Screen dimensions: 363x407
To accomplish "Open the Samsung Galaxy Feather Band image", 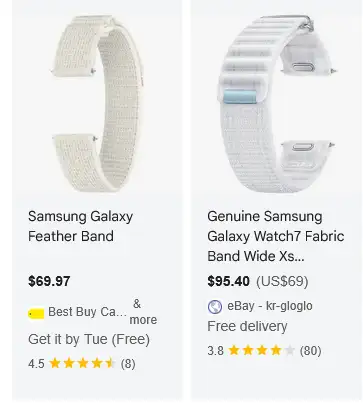I will coord(97,103).
